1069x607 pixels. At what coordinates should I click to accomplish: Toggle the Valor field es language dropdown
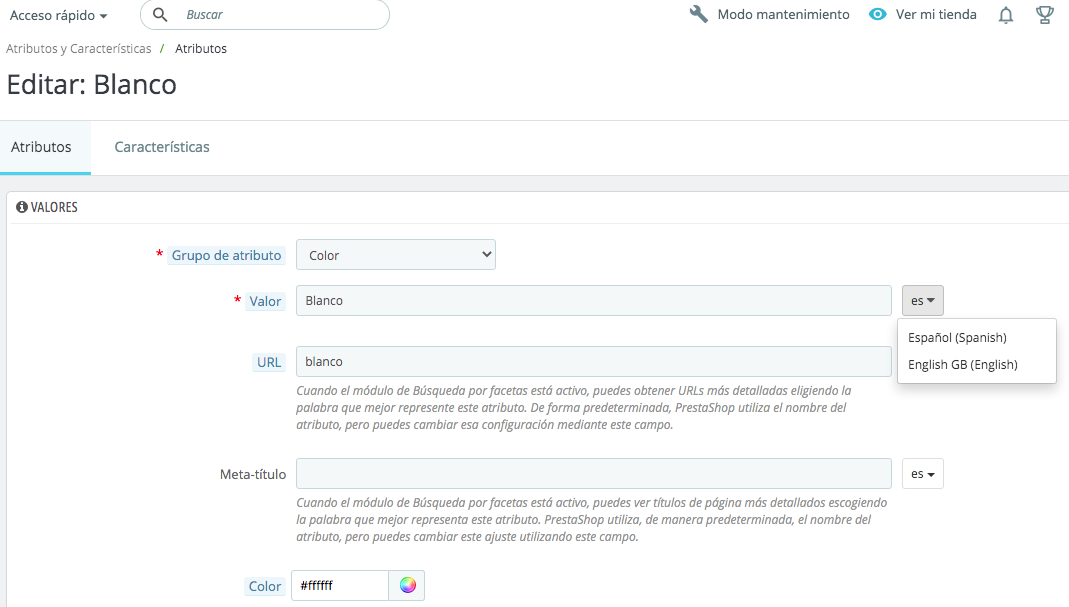click(x=922, y=301)
